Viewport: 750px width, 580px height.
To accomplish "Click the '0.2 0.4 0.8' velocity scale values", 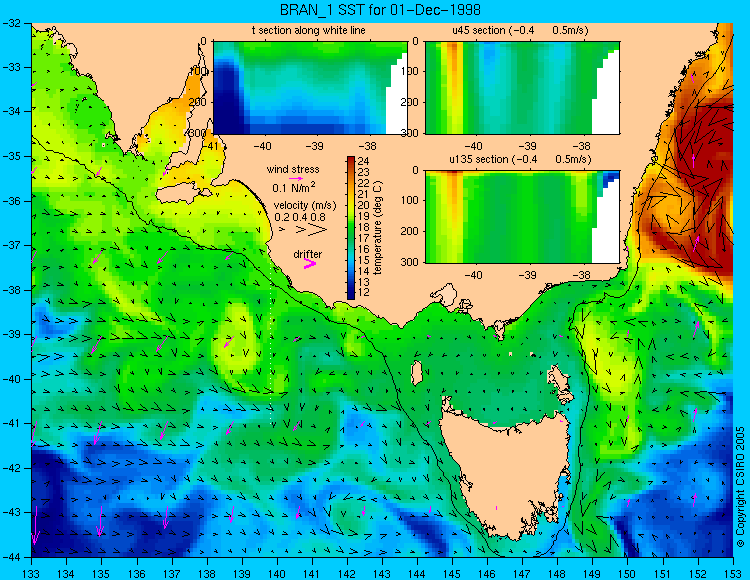I will click(x=299, y=217).
